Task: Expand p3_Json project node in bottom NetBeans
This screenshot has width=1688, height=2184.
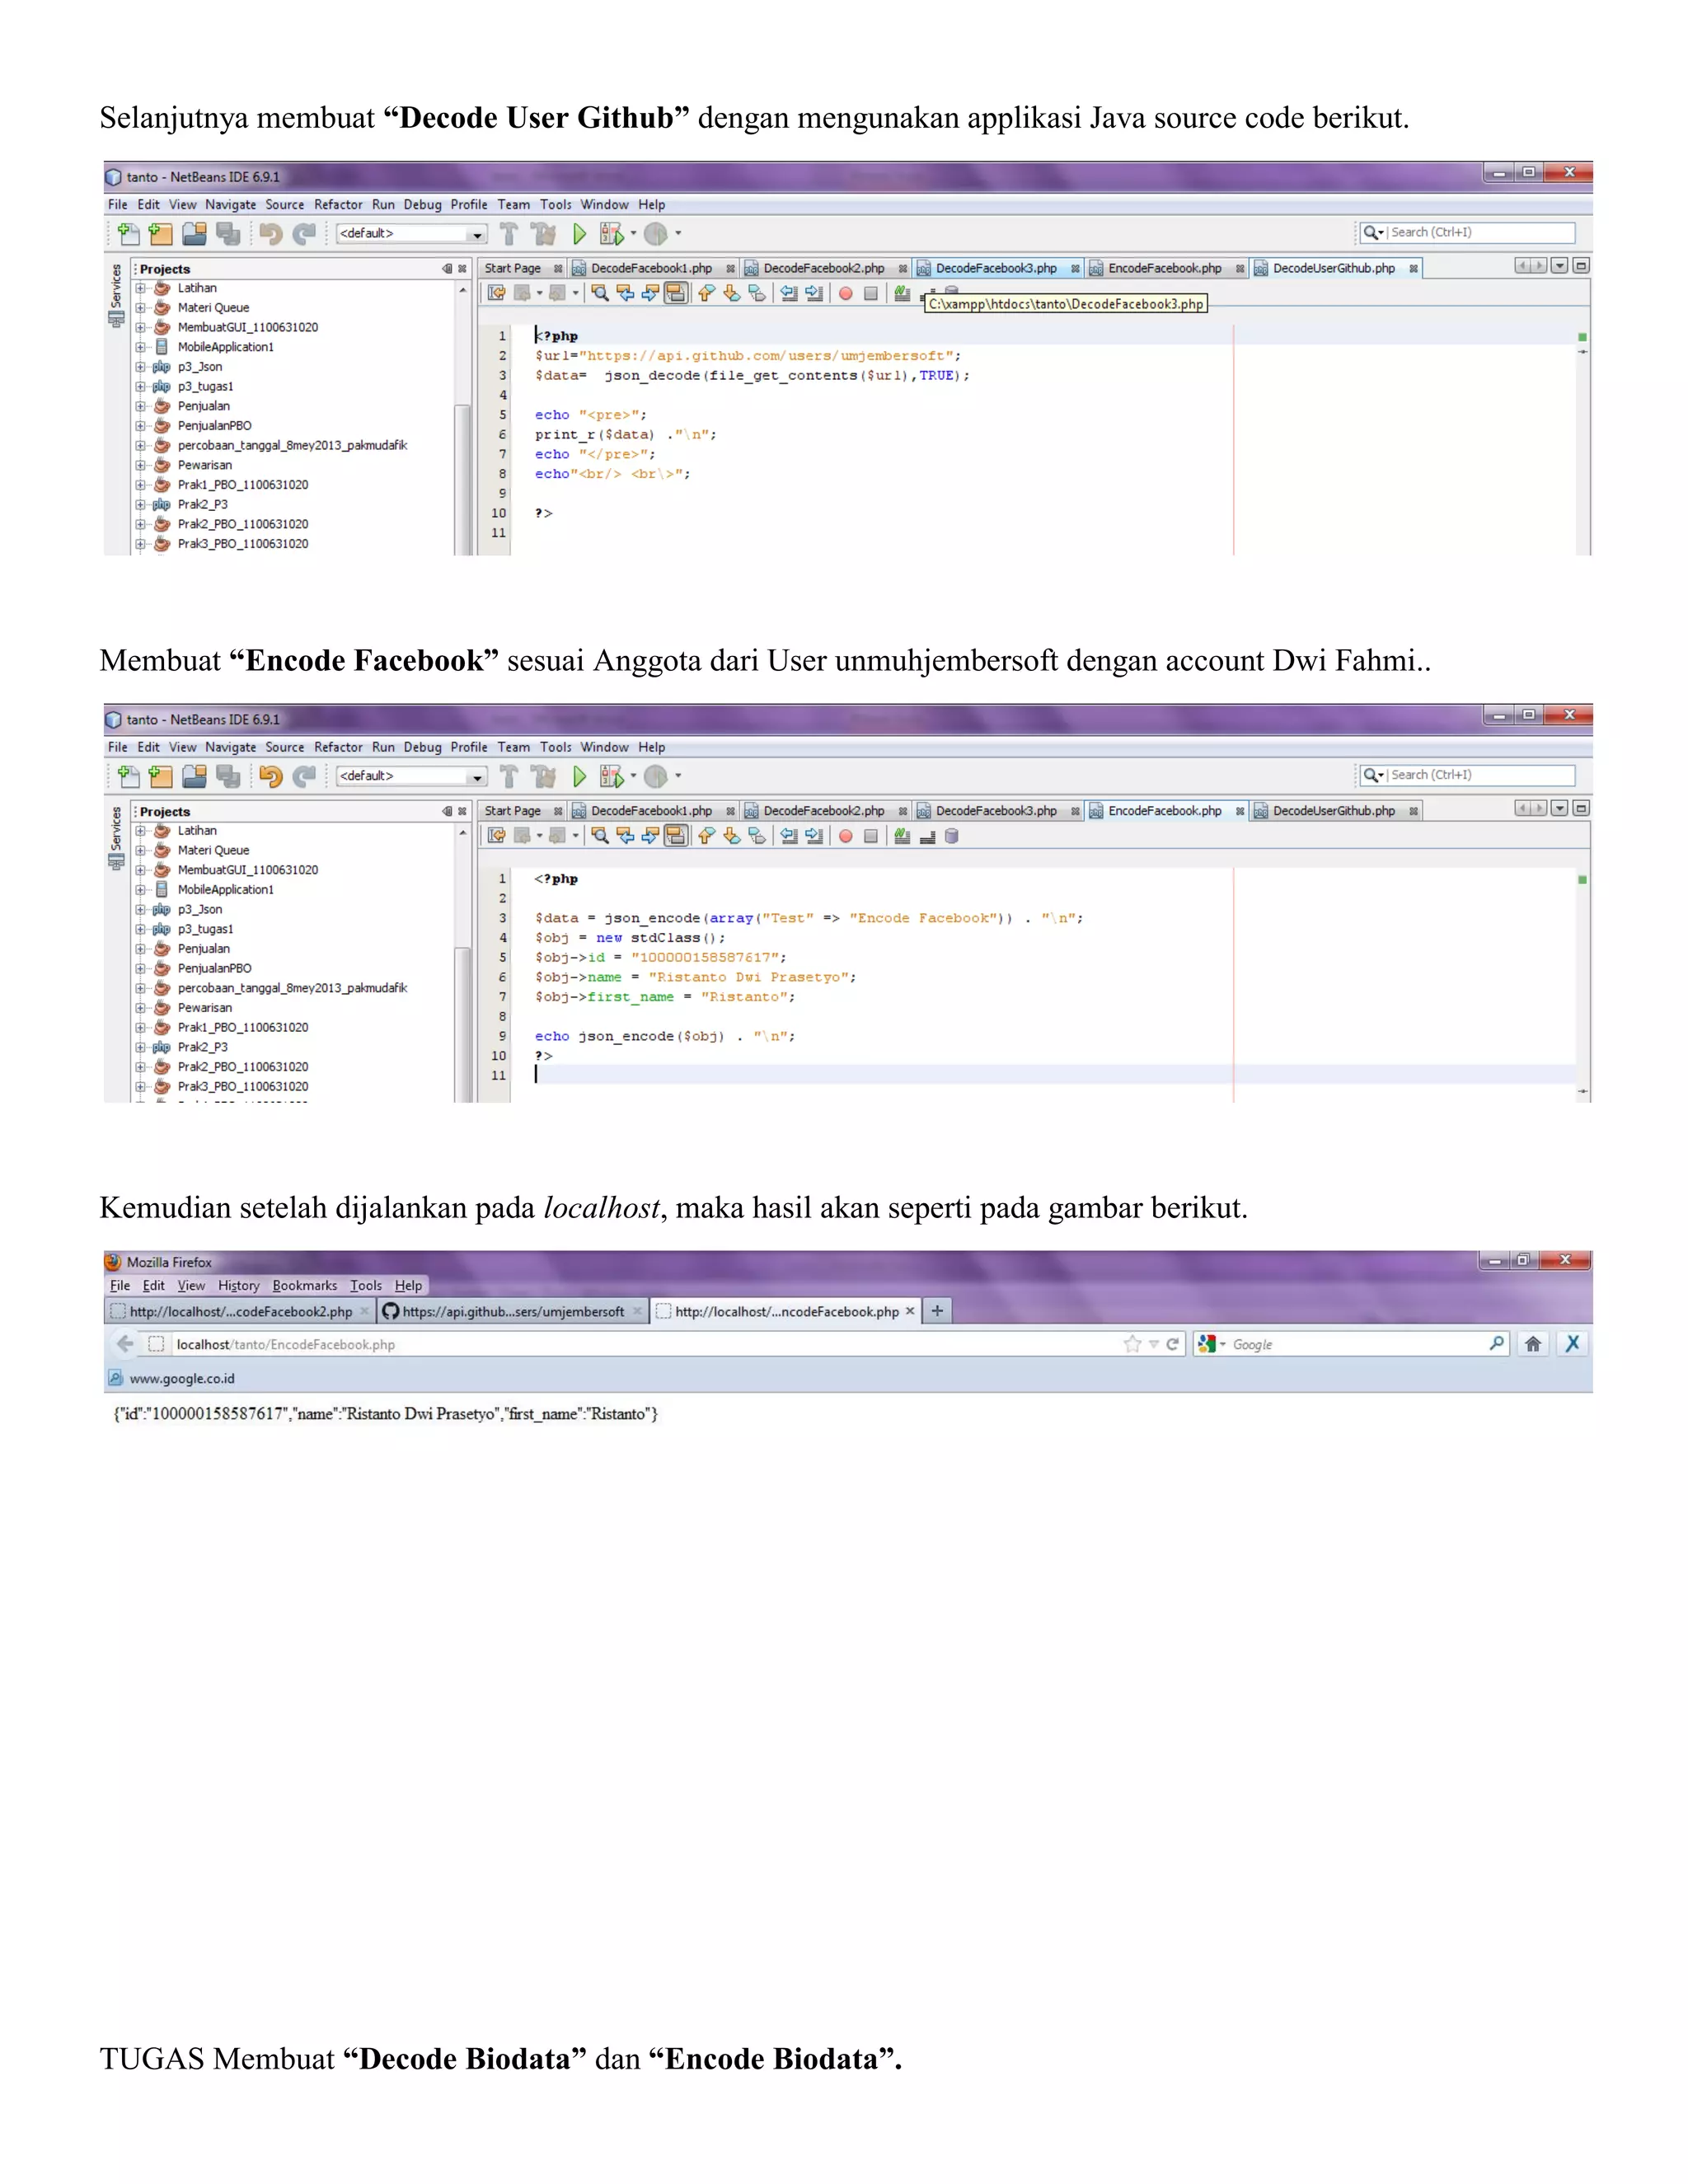Action: pos(140,909)
